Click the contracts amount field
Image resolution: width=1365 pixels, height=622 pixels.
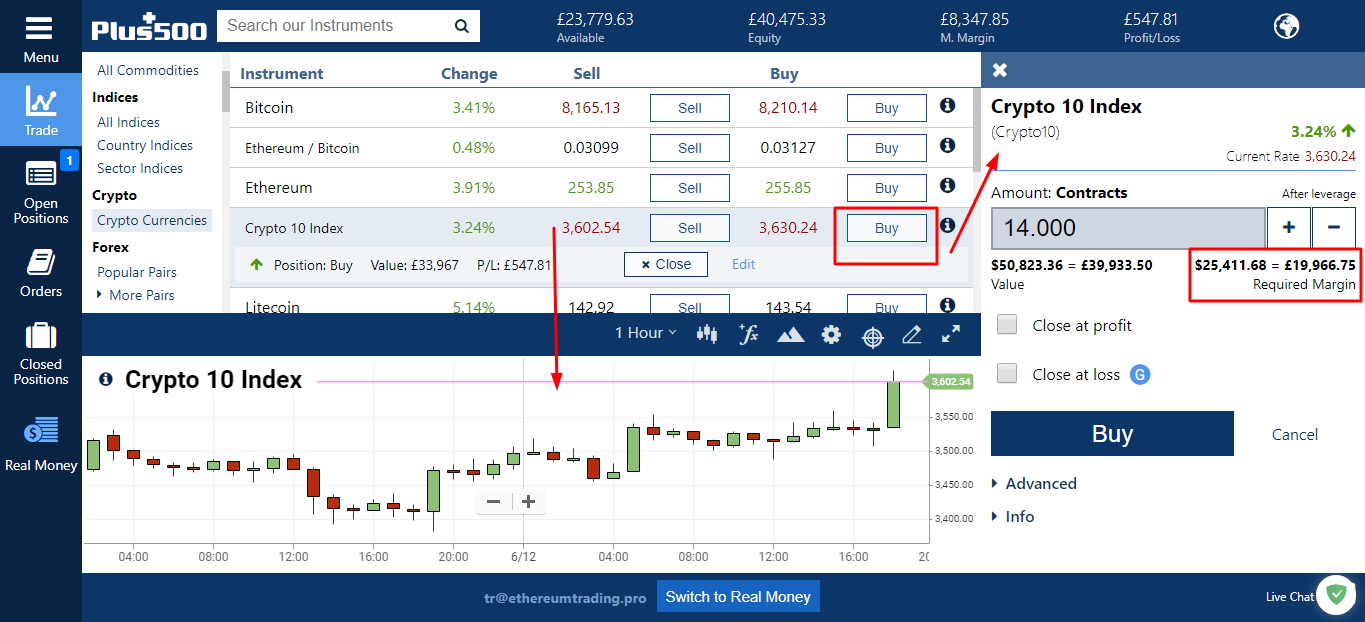(x=1128, y=228)
